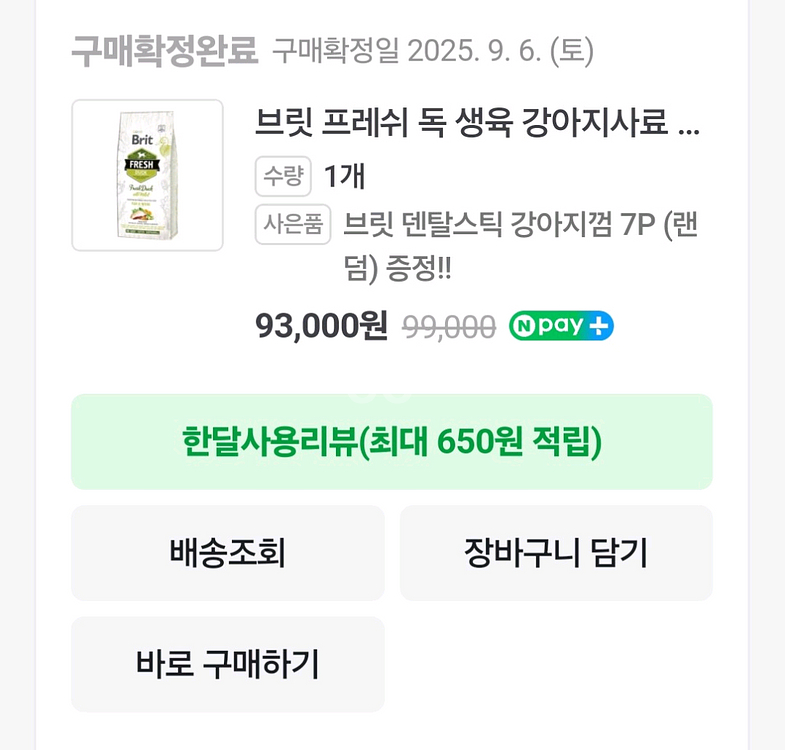The image size is (785, 750).
Task: Click the blue plus icon on Npay badge
Action: tap(600, 326)
